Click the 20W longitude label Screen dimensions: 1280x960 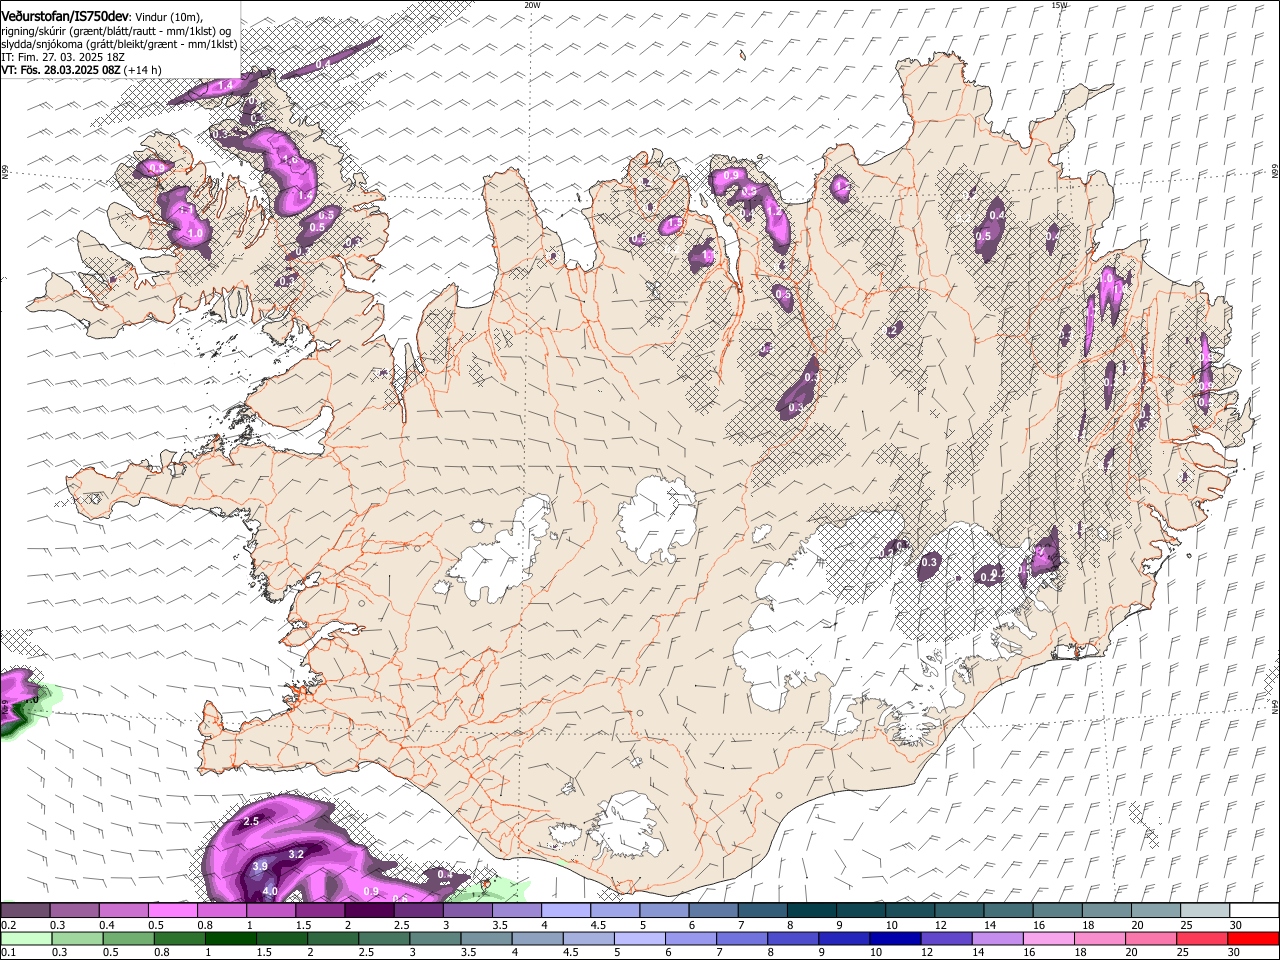[x=532, y=5]
